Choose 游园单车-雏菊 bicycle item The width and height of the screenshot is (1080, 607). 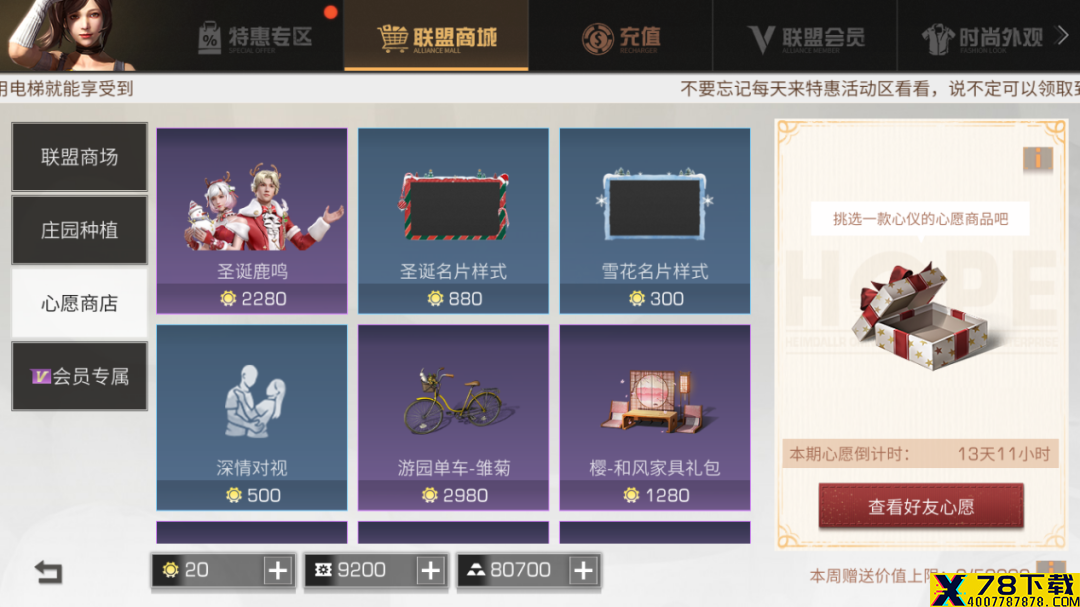[x=453, y=418]
